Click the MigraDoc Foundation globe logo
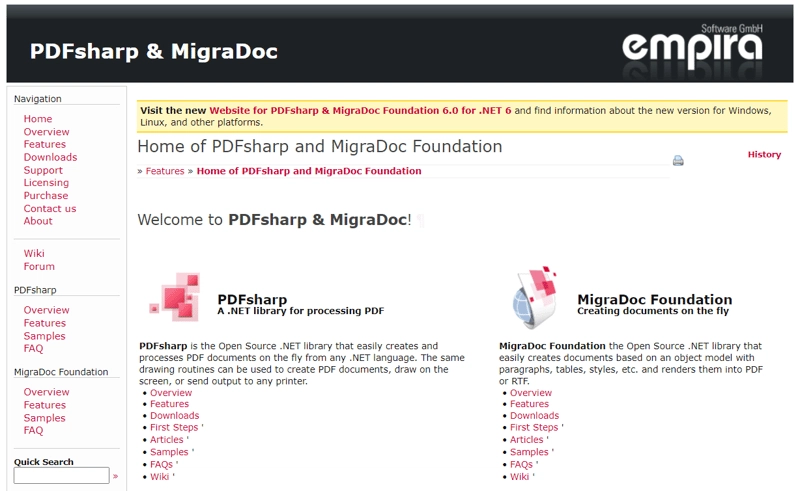This screenshot has width=800, height=491. tap(534, 298)
